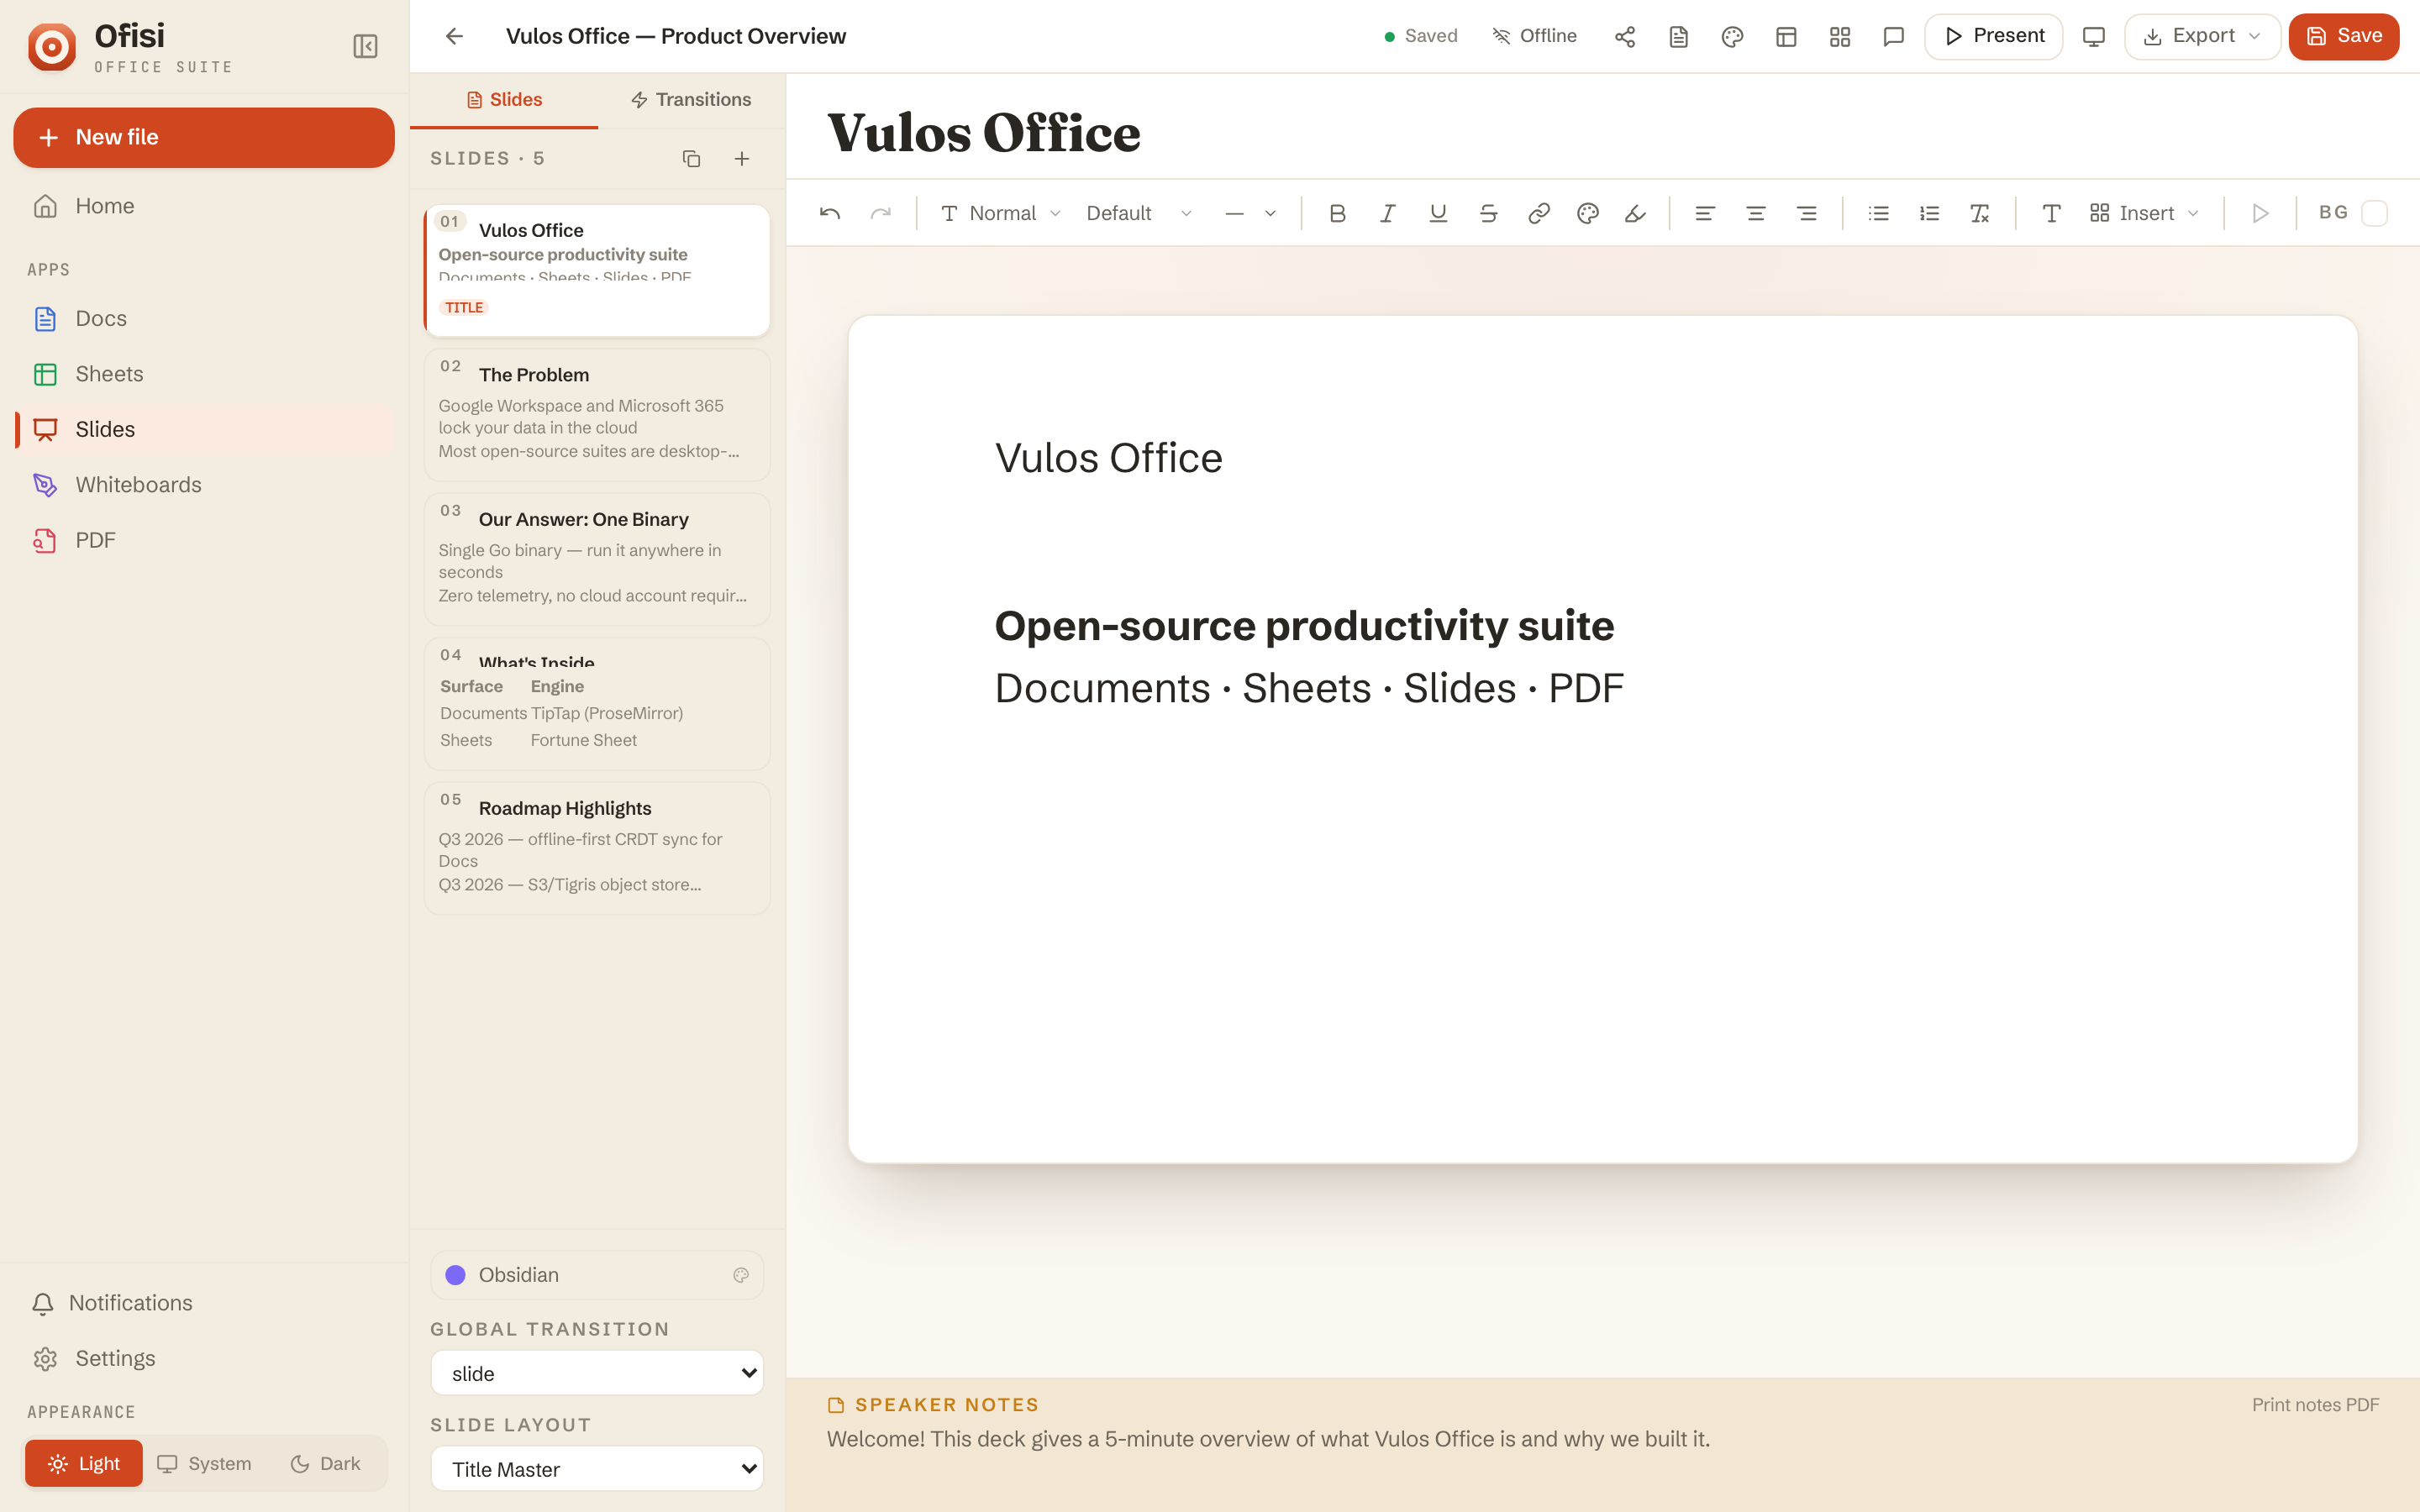Open the layout panel icon in header
This screenshot has width=2420, height=1512.
(x=1786, y=36)
